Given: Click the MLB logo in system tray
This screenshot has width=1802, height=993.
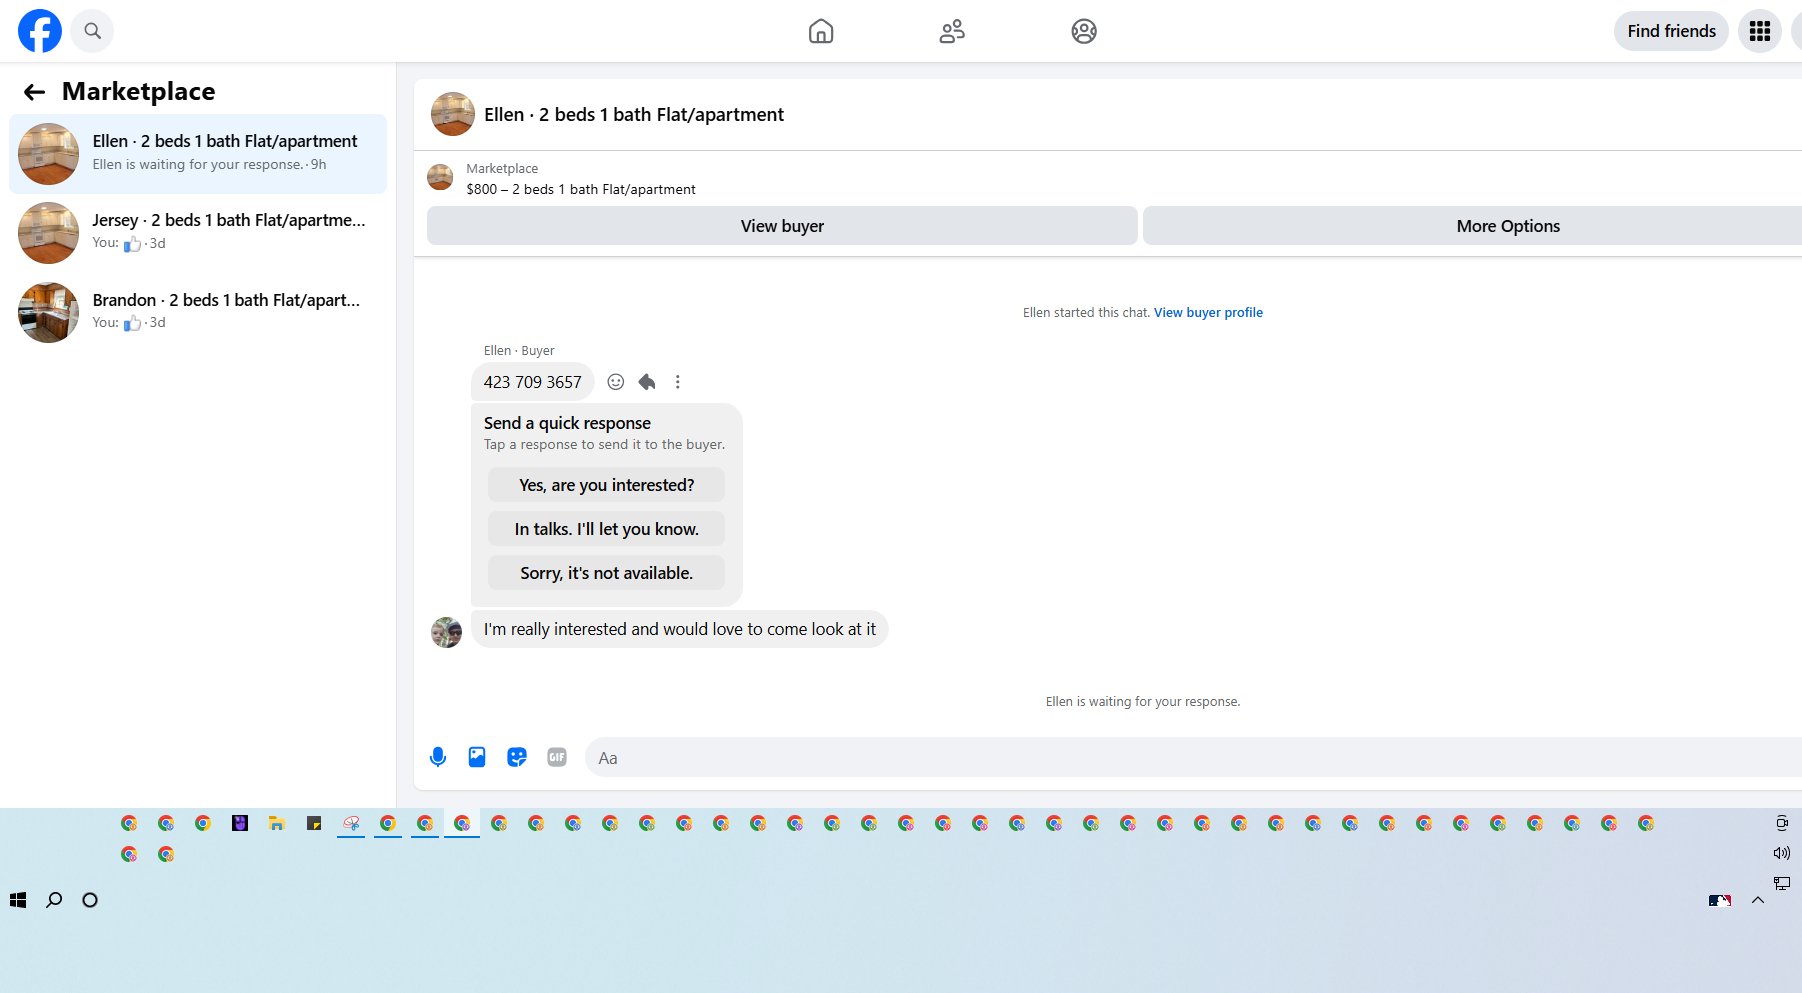Looking at the screenshot, I should point(1720,900).
